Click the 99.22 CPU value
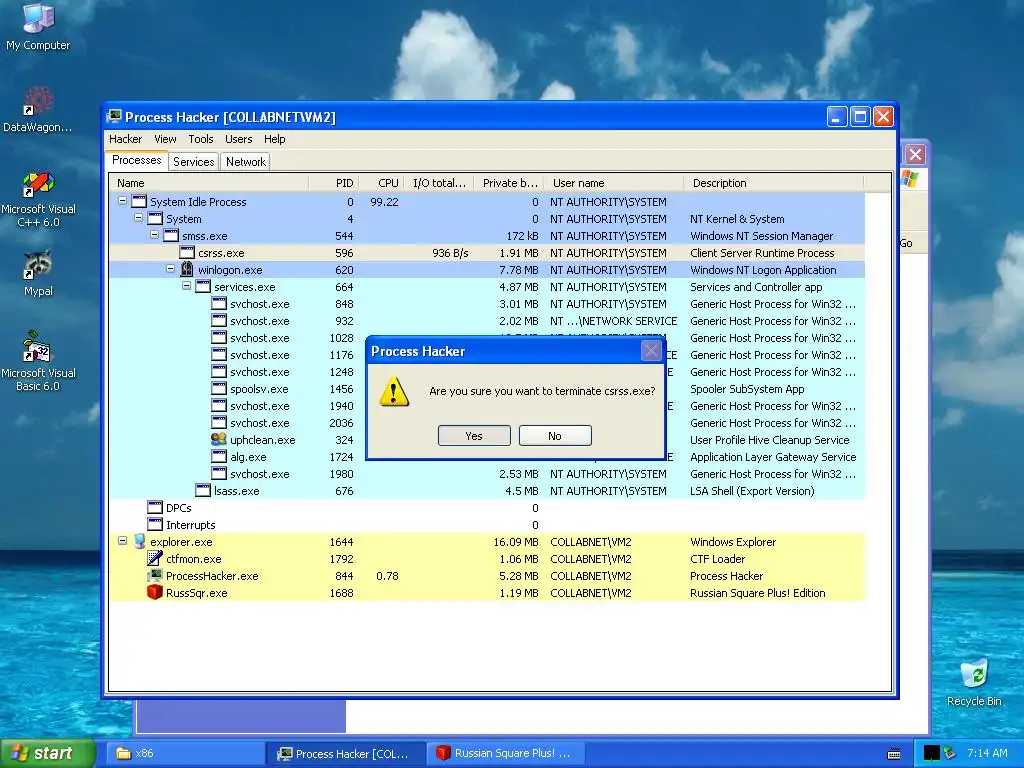This screenshot has height=768, width=1024. click(384, 202)
